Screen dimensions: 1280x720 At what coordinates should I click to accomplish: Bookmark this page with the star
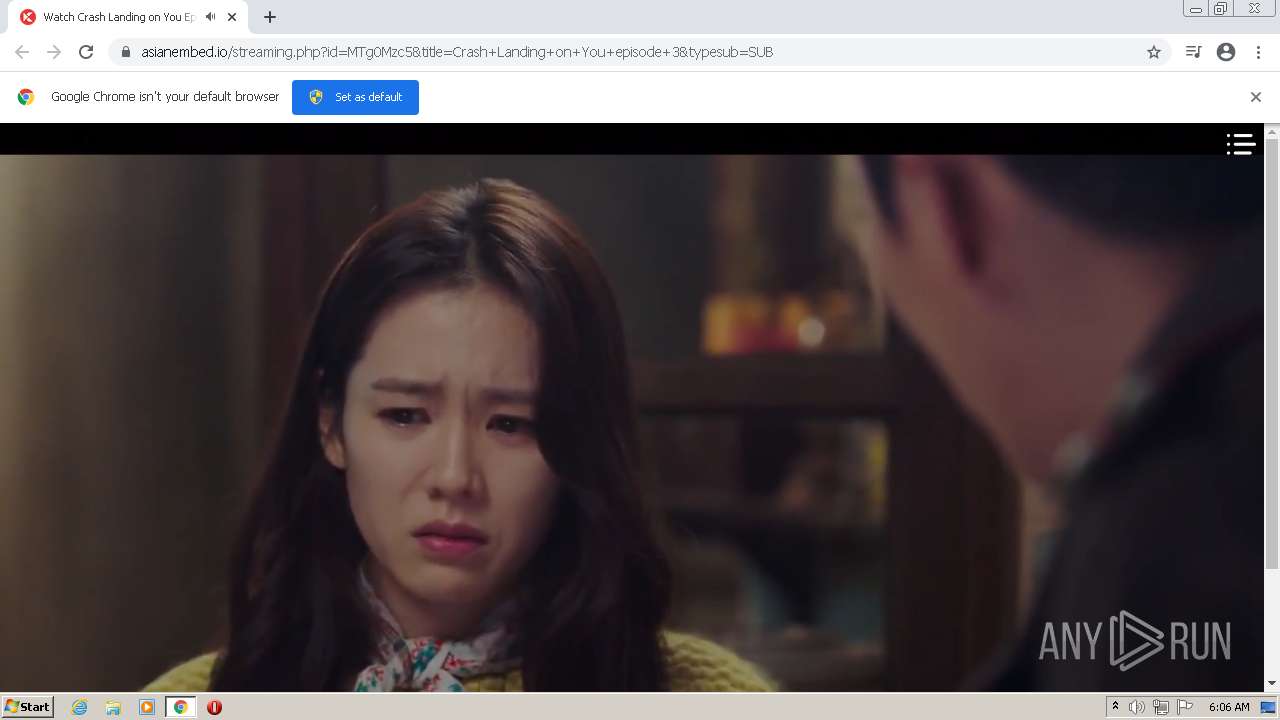(1154, 52)
